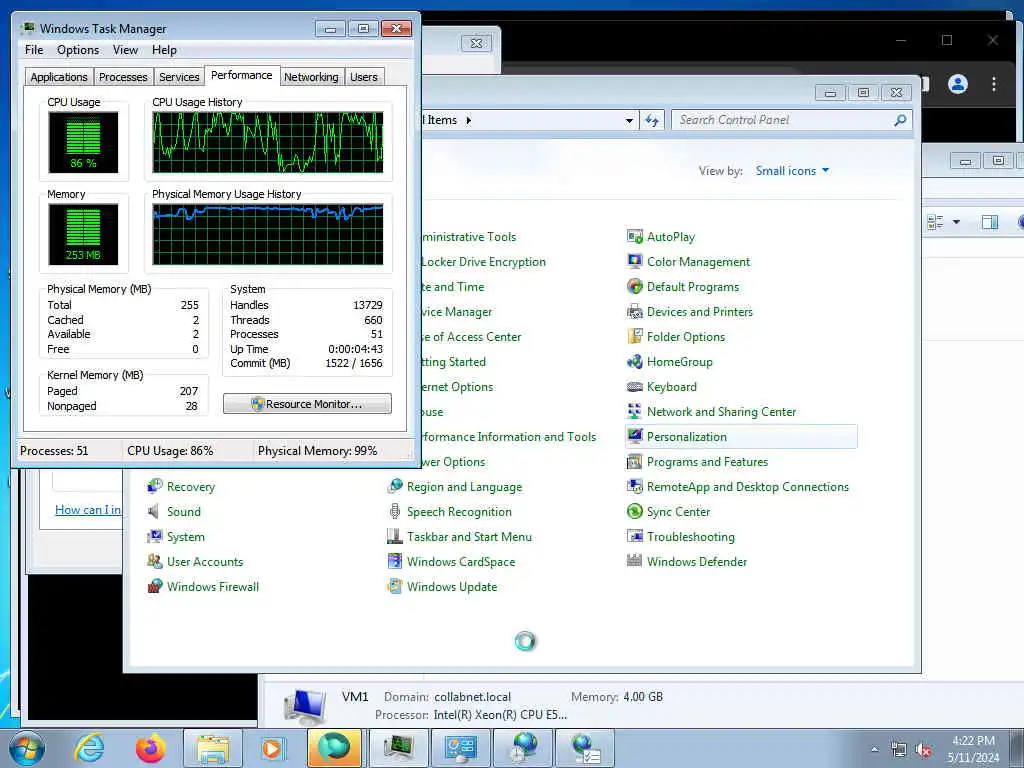
Task: Click refresh arrows beside address bar
Action: click(652, 120)
